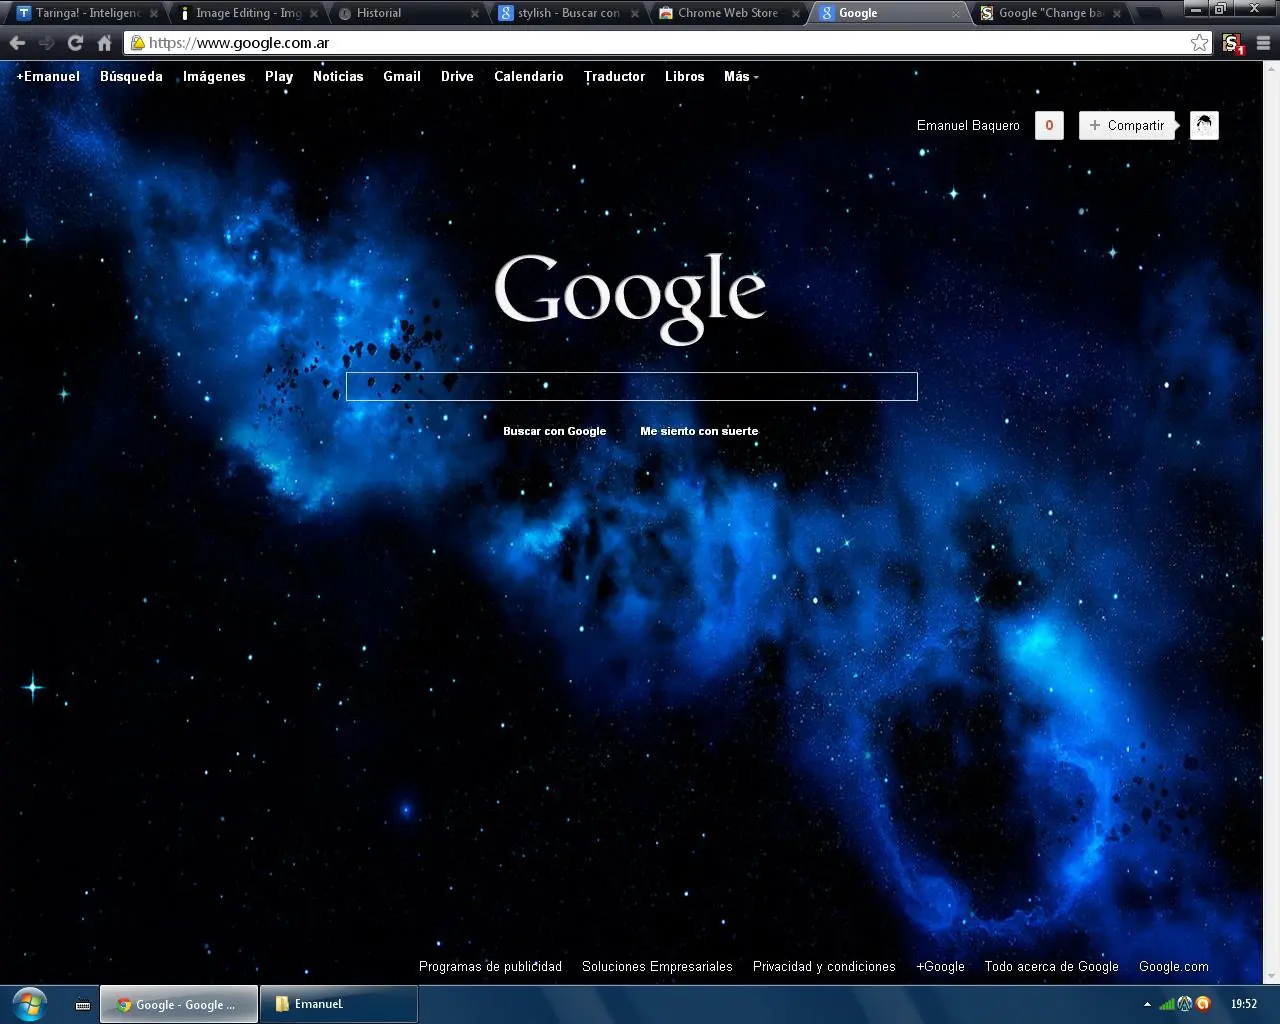The height and width of the screenshot is (1024, 1280).
Task: Bookmark this page with the star icon
Action: pos(1199,43)
